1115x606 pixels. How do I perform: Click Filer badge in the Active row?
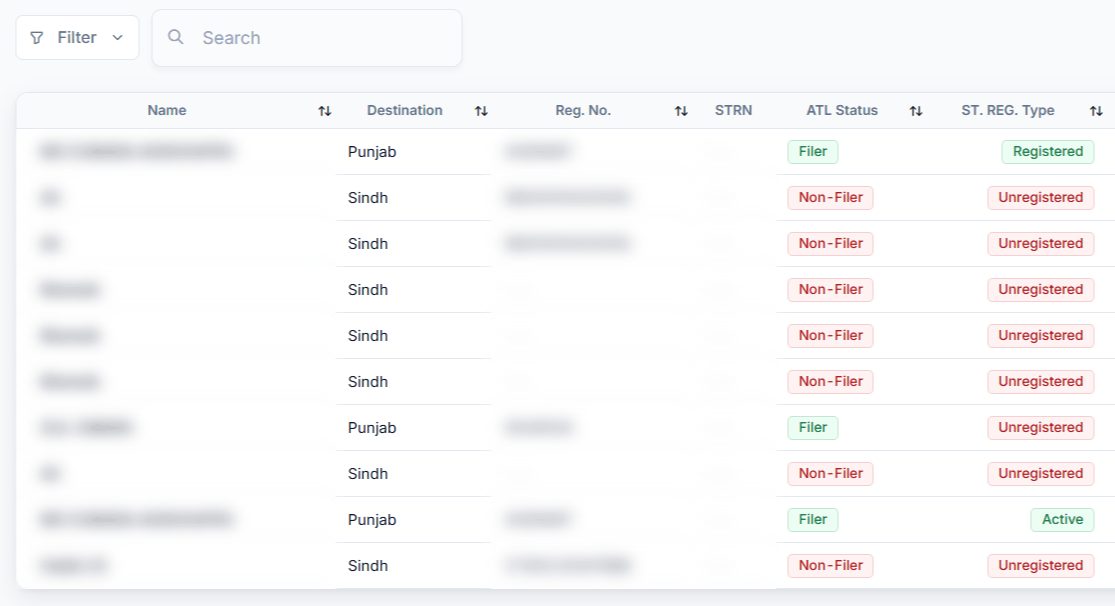(x=813, y=519)
